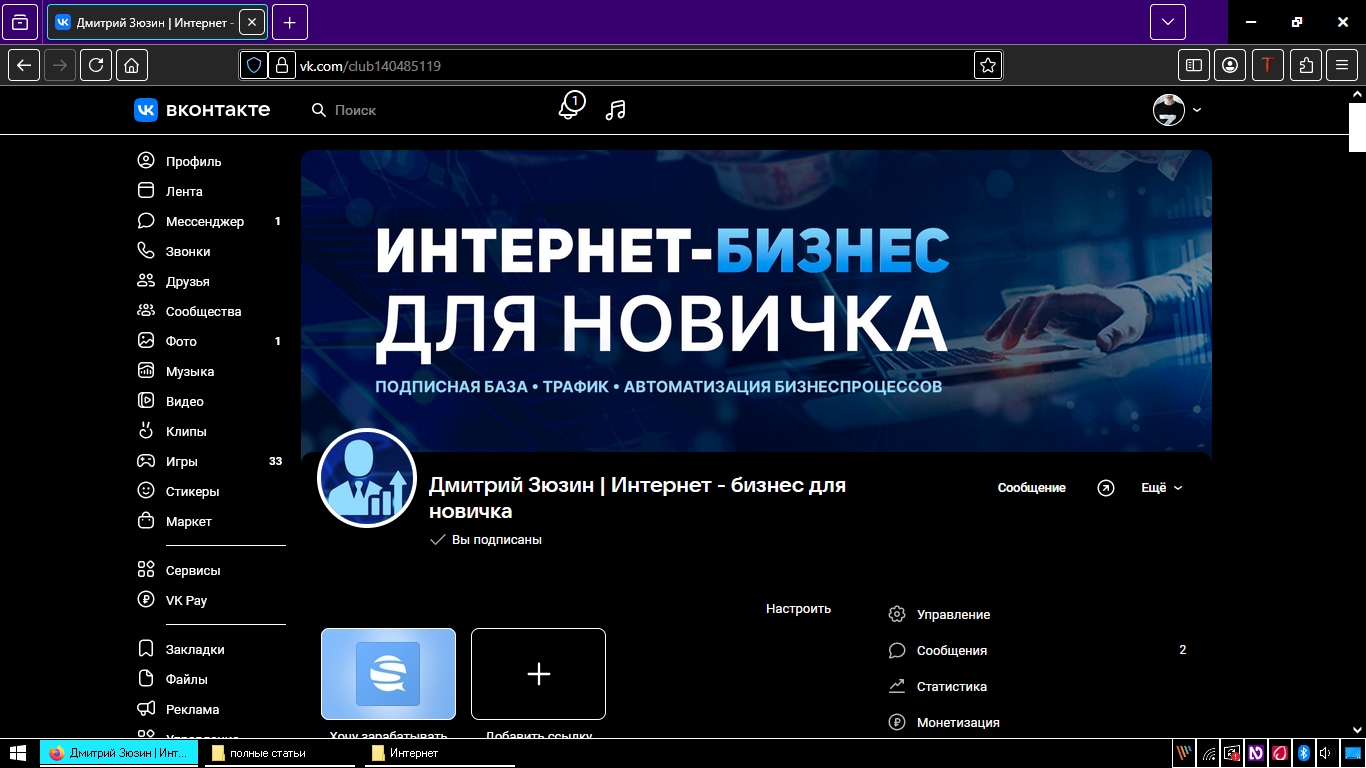1366x768 pixels.
Task: Click the Сообщение button
Action: pos(1032,488)
